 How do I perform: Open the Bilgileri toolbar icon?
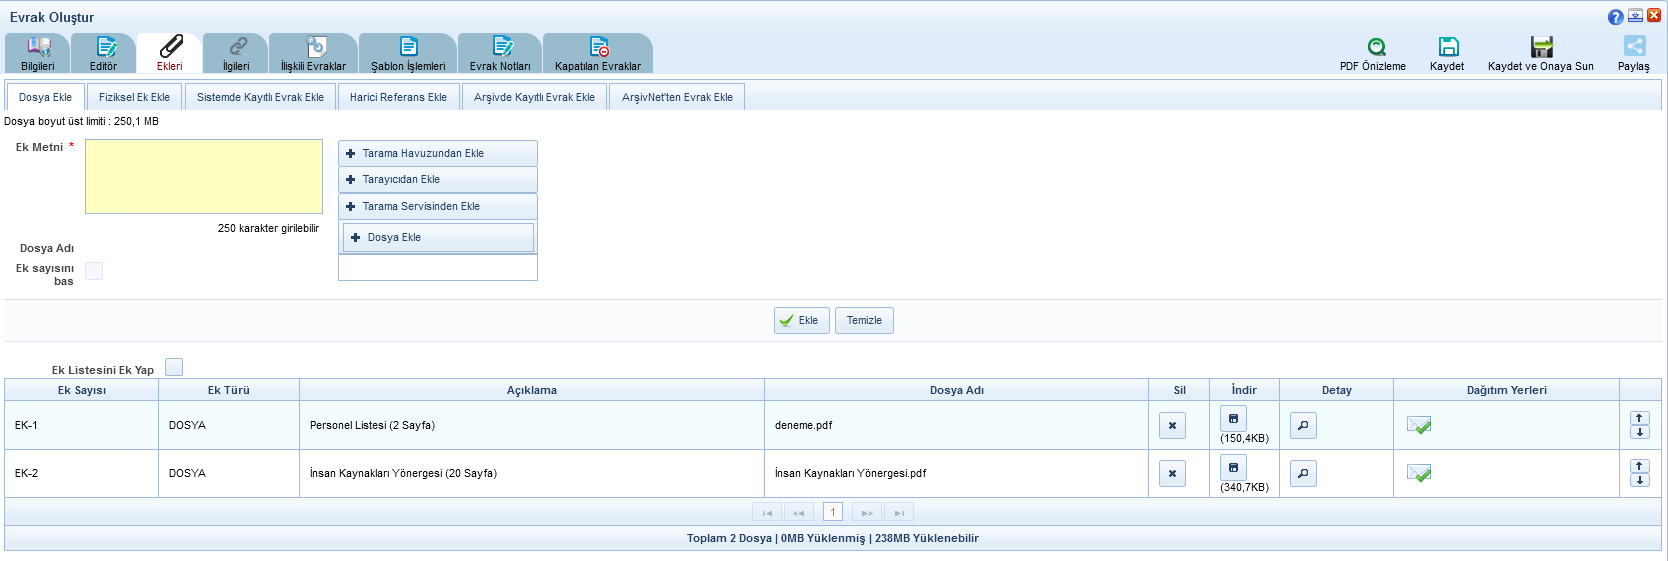click(38, 47)
